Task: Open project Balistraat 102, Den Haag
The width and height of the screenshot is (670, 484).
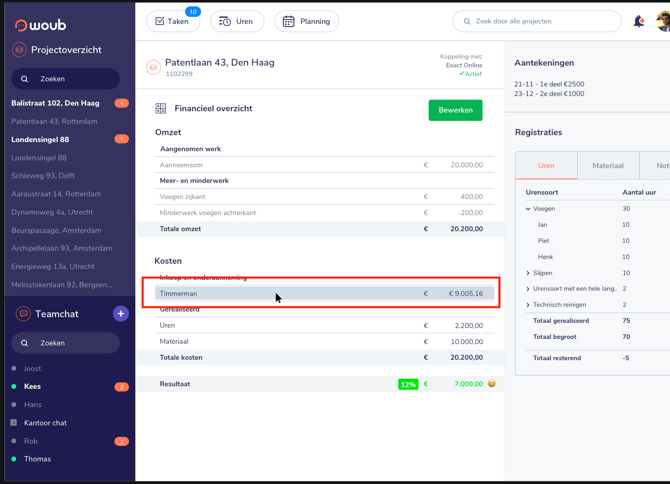Action: (55, 103)
